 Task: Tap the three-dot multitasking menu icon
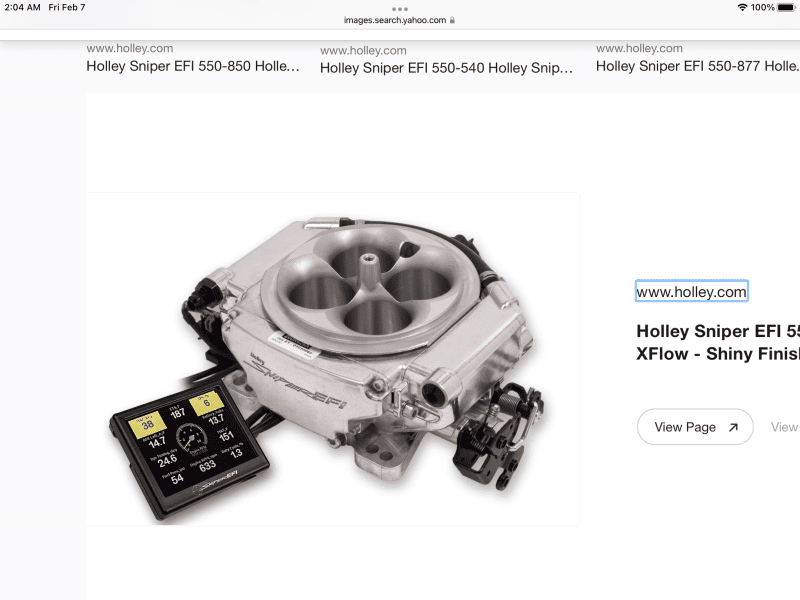point(399,9)
